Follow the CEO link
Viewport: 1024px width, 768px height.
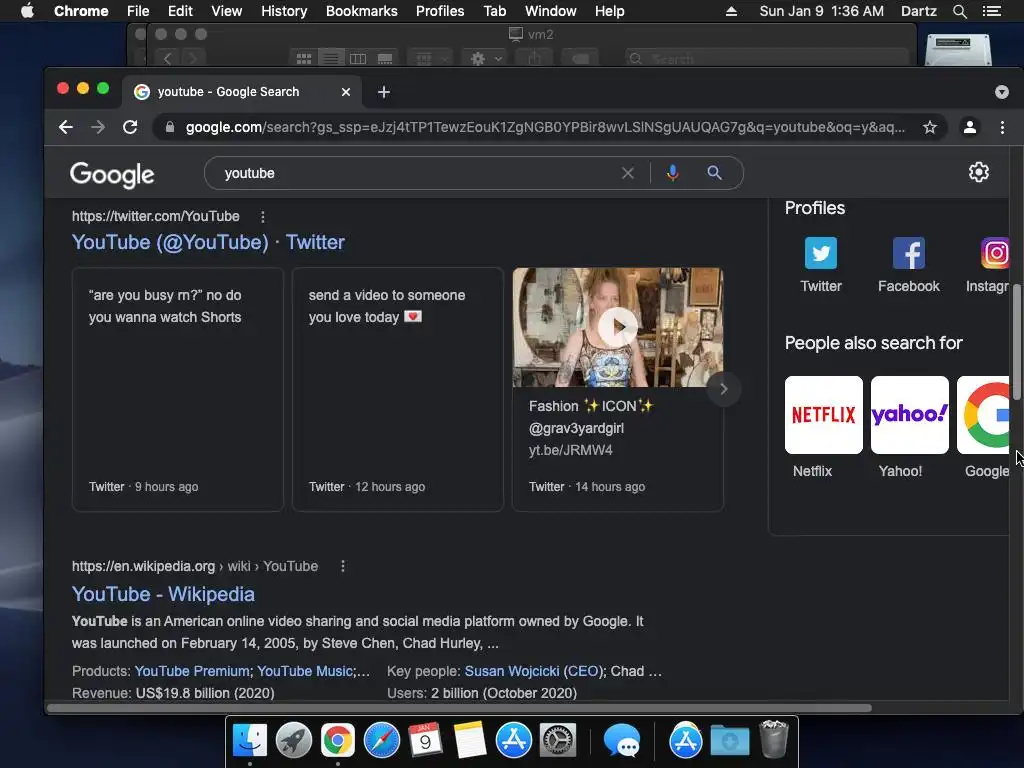(x=582, y=671)
